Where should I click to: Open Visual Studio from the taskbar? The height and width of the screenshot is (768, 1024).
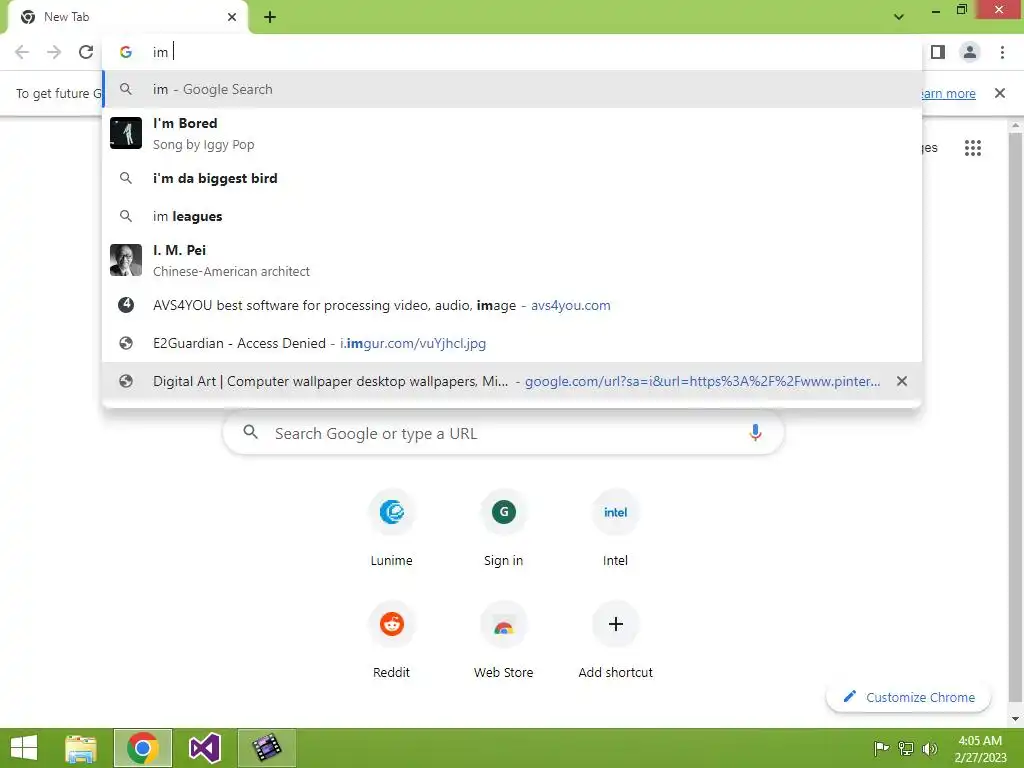point(204,748)
